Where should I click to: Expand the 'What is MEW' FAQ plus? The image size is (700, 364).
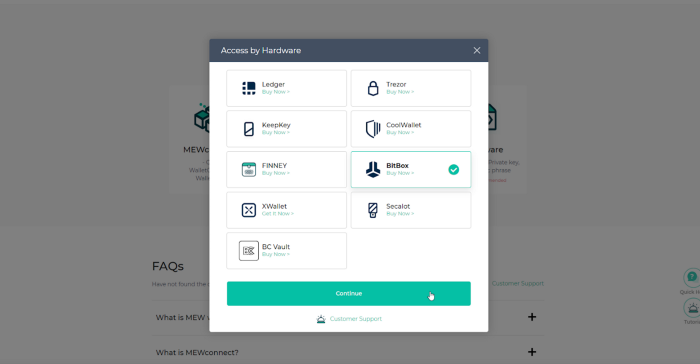click(532, 317)
